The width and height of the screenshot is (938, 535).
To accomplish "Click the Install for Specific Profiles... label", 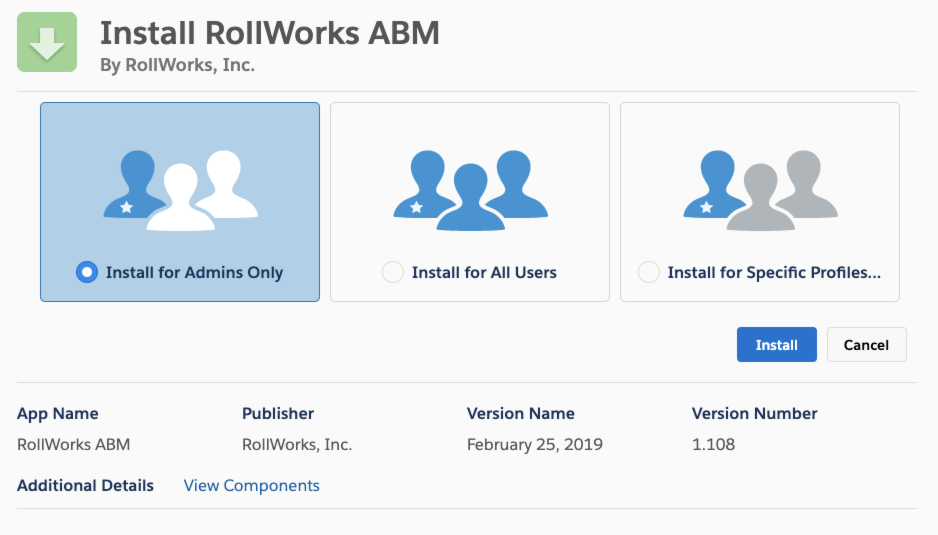I will [x=774, y=272].
